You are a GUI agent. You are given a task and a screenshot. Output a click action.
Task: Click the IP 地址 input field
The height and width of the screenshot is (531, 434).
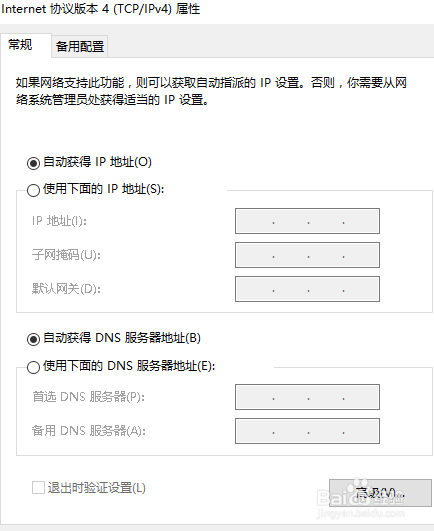[307, 221]
